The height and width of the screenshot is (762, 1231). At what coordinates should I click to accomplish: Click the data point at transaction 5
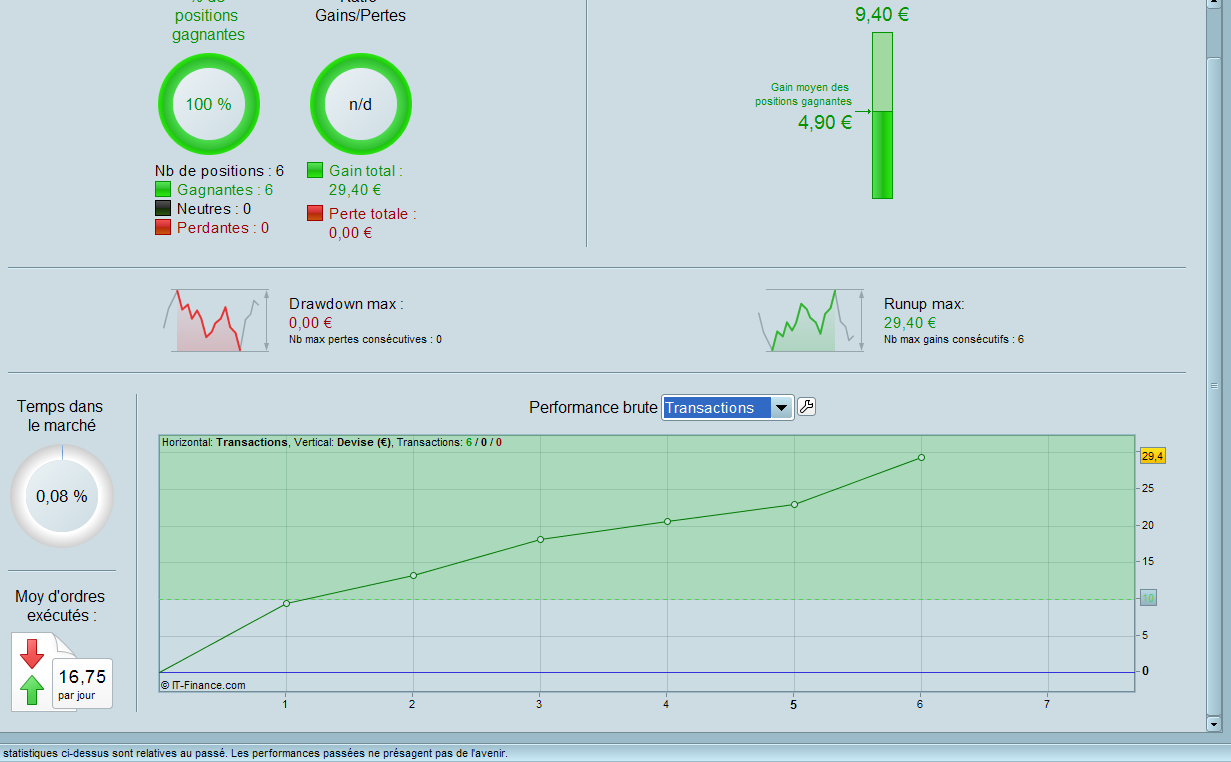point(794,504)
